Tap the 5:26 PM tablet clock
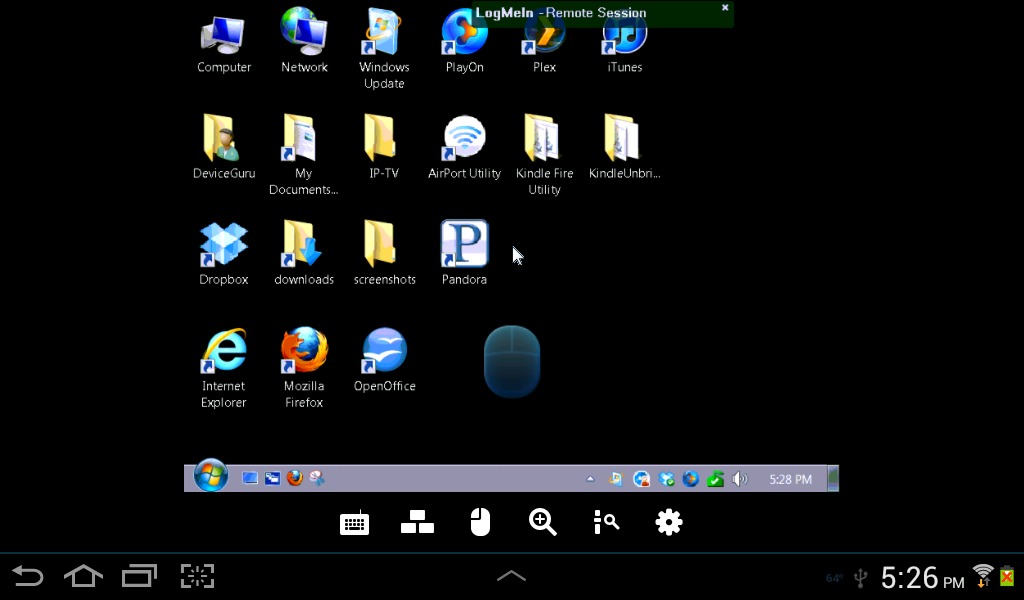Viewport: 1024px width, 600px height. (x=923, y=578)
